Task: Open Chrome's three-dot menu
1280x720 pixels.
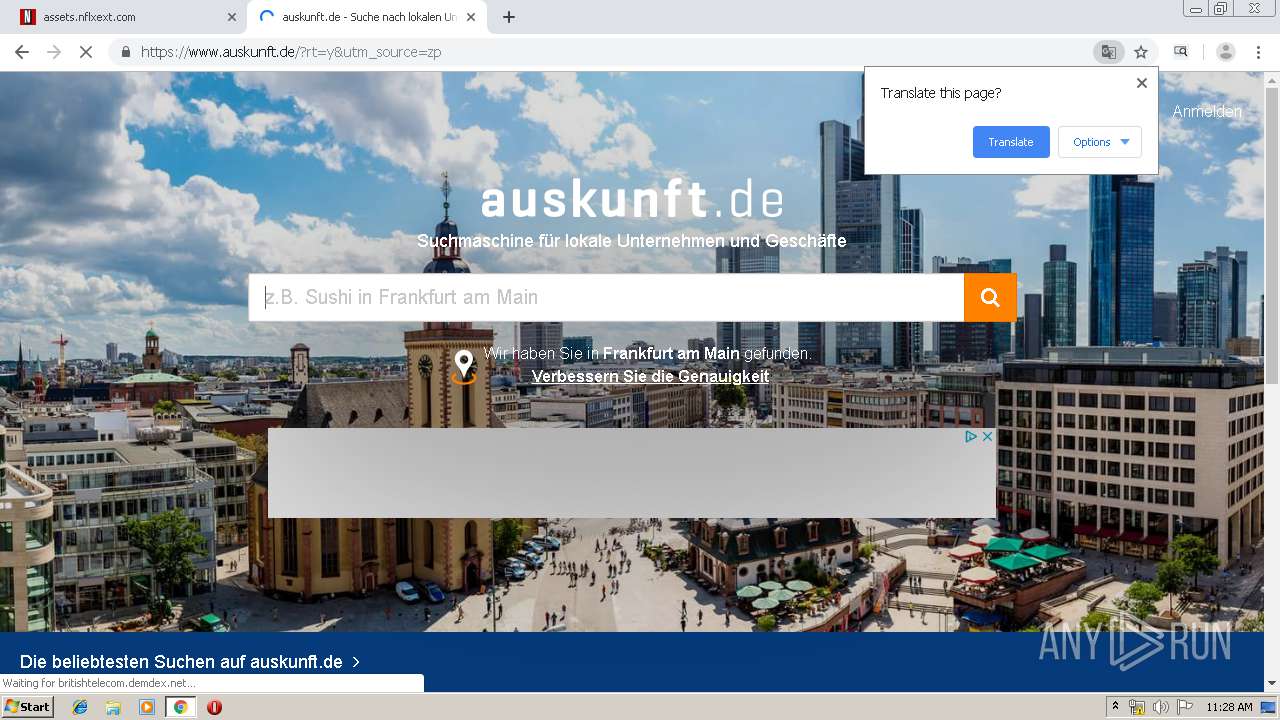Action: (x=1259, y=52)
